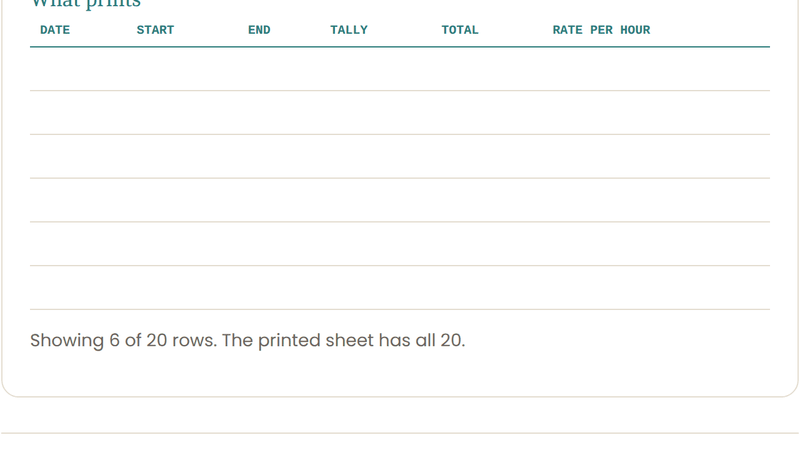Screen dimensions: 800x450
Task: Click the DATE column header
Action: [x=55, y=30]
